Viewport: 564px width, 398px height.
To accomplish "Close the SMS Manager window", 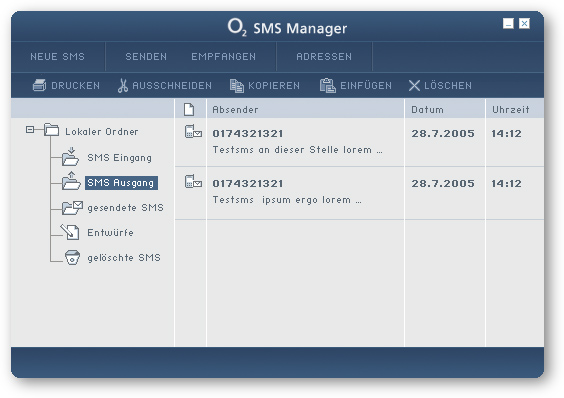I will click(524, 24).
